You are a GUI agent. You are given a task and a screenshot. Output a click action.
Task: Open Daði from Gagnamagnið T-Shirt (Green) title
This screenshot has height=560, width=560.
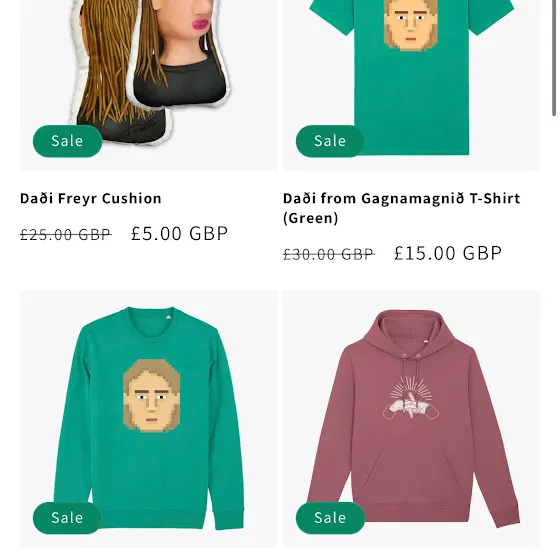[401, 208]
